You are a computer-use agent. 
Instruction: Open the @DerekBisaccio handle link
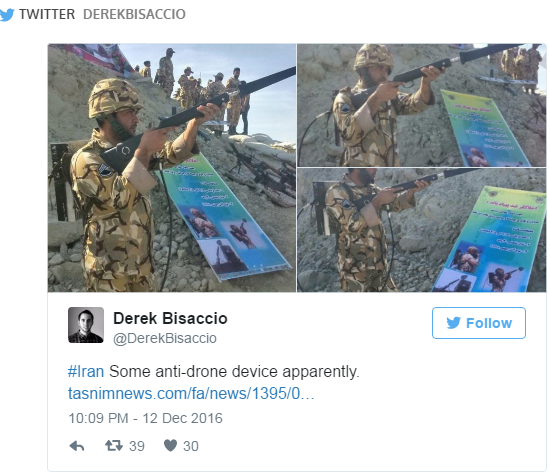tap(165, 339)
